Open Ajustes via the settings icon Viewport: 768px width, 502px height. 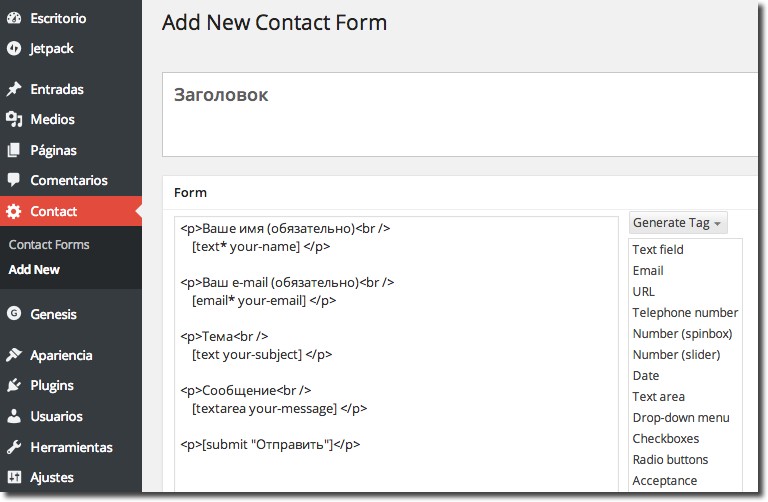click(x=14, y=477)
